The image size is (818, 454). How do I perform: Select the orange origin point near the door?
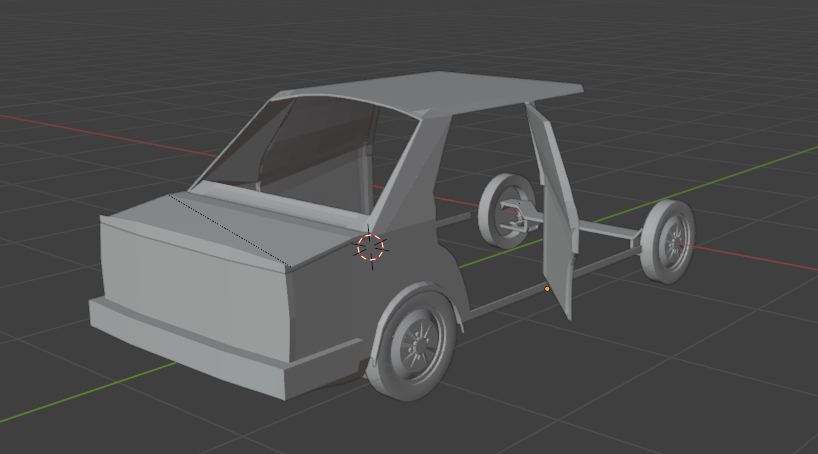[547, 289]
